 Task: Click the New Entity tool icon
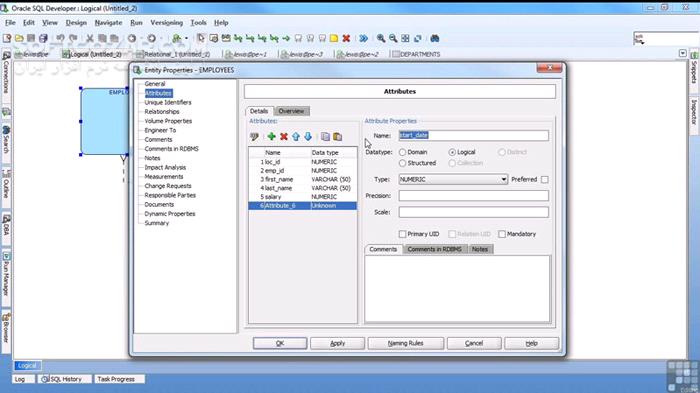point(213,38)
